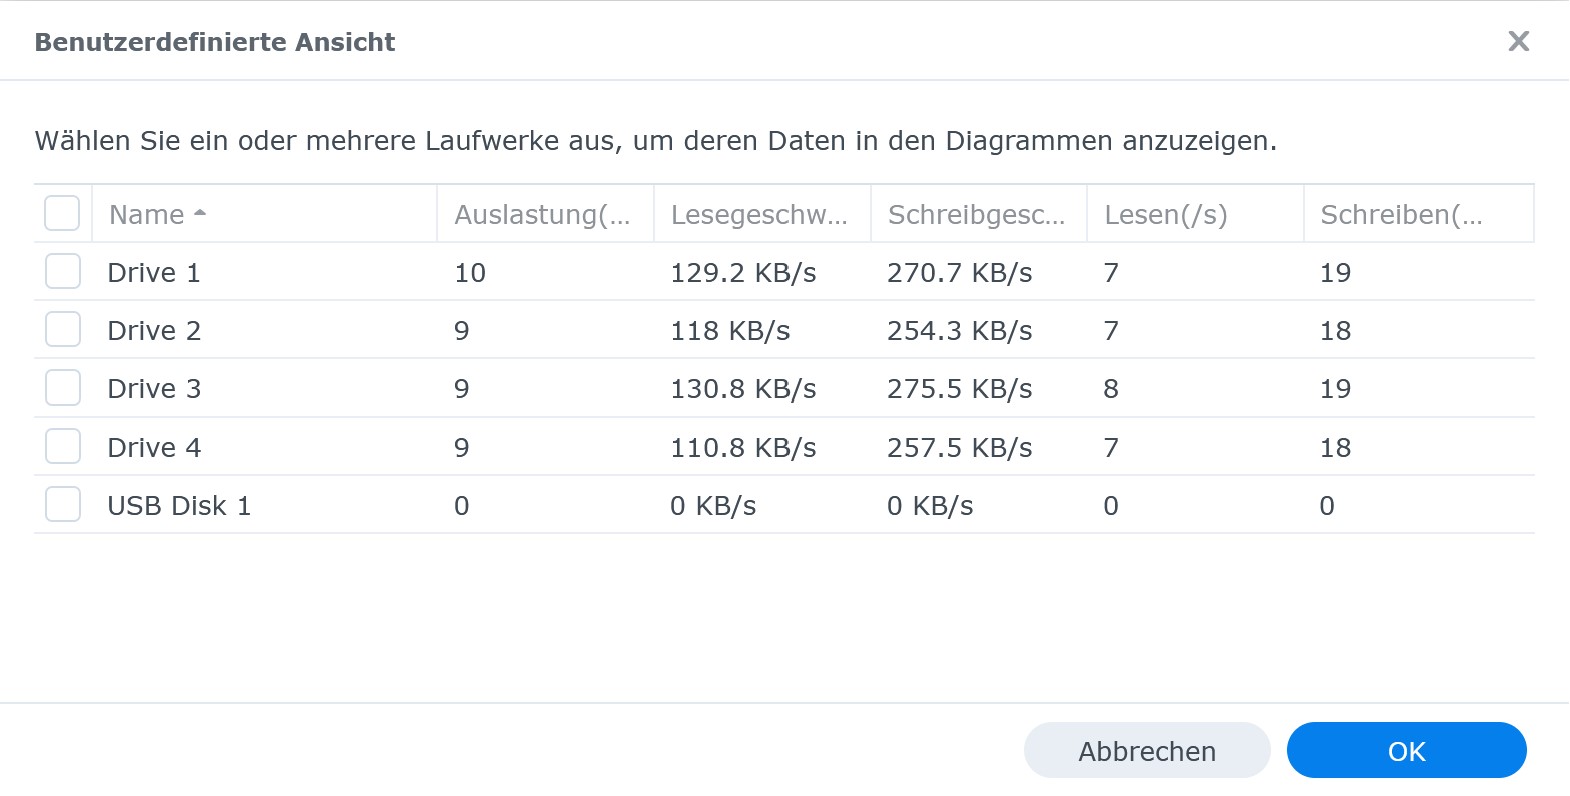Enable the checkbox for Drive 1

click(x=62, y=270)
